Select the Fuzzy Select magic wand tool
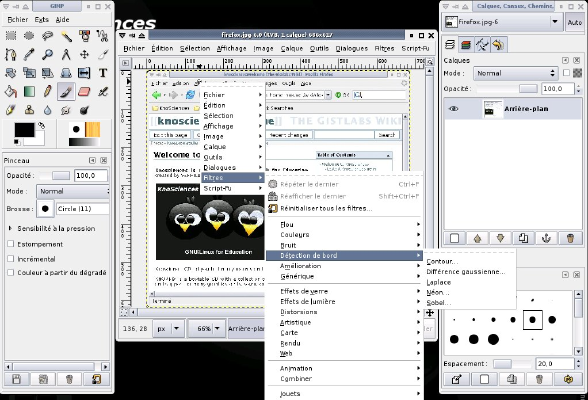Viewport: 588px width, 400px height. point(66,36)
